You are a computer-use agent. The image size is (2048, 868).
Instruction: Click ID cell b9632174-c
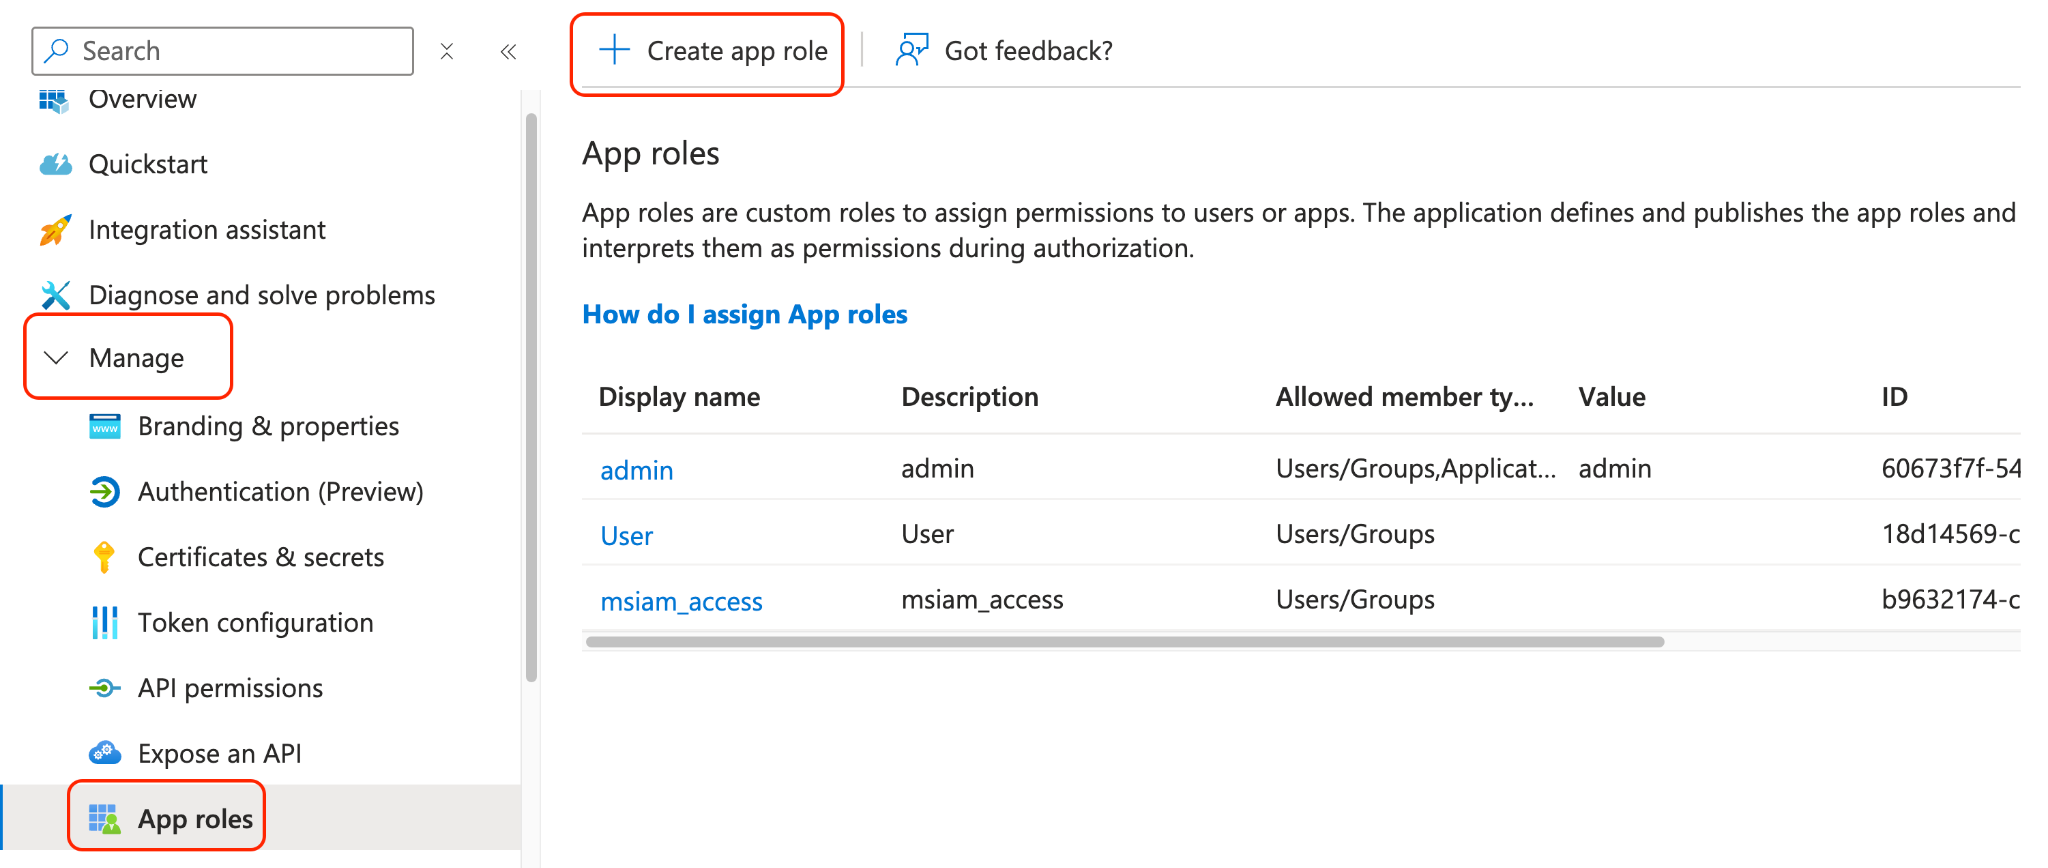click(1950, 600)
